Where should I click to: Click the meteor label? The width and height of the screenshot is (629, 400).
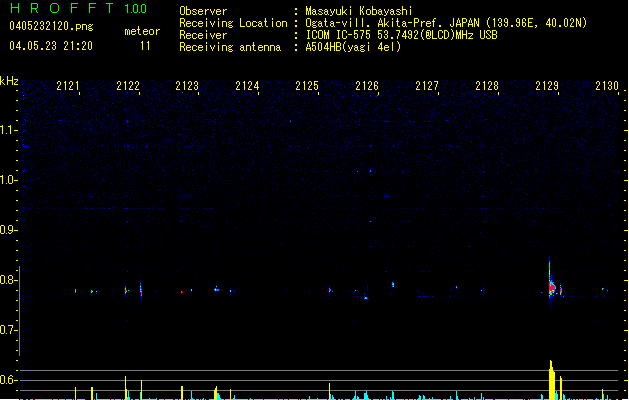tap(142, 31)
